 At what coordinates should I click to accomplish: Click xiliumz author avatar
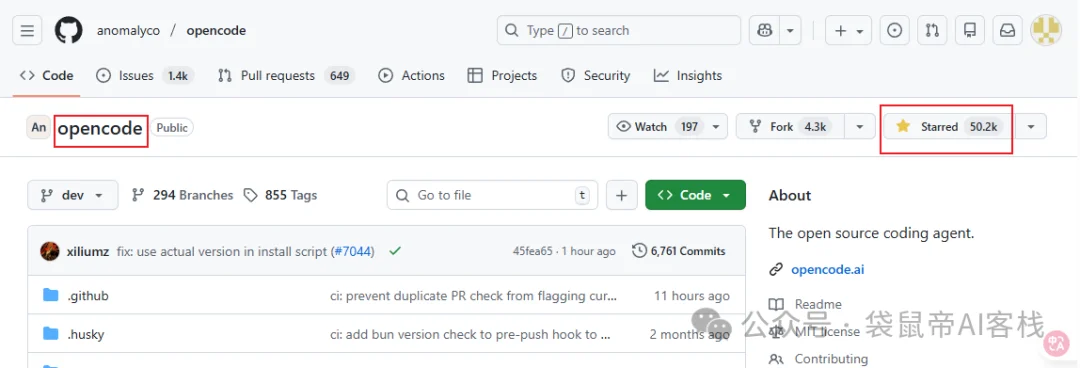click(50, 251)
